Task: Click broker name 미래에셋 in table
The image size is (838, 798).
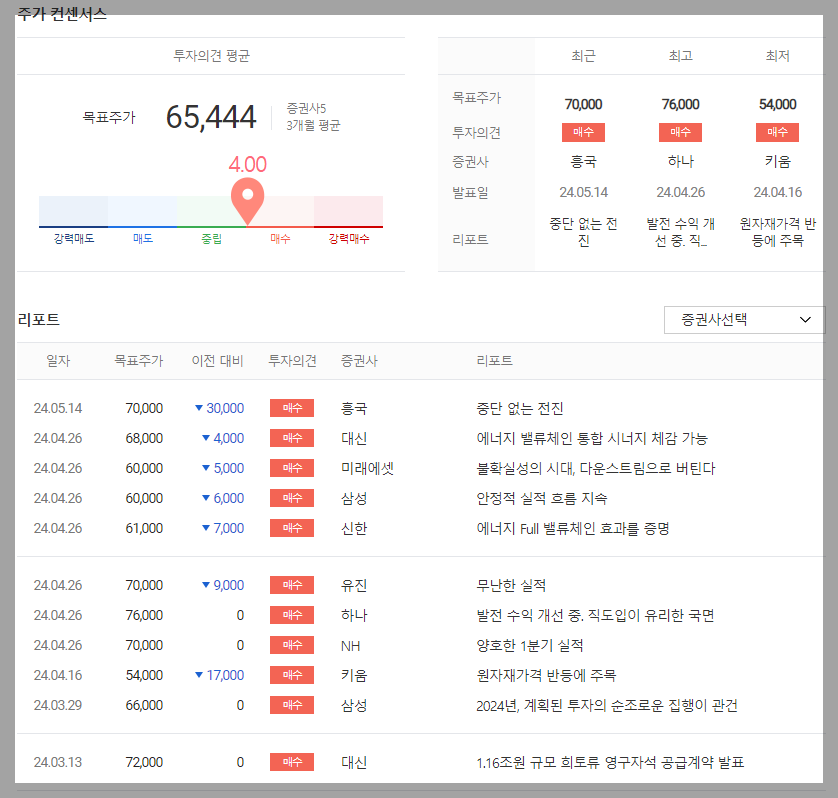Action: tap(367, 468)
